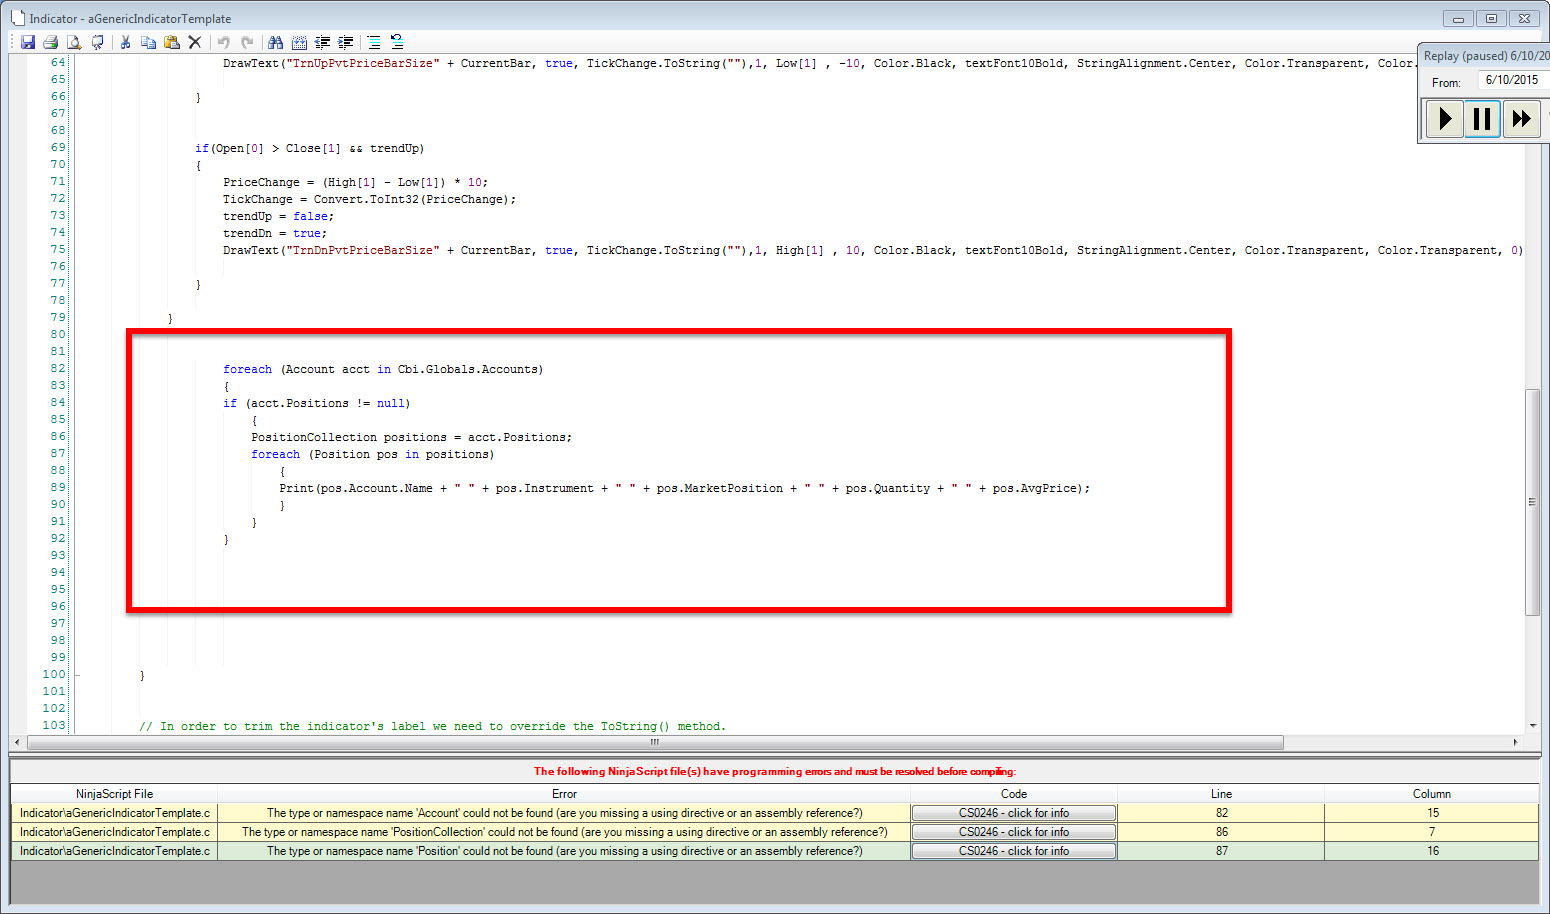This screenshot has height=914, width=1550.
Task: Open CS0246 info for the 'PositionCollection' error
Action: coord(1014,832)
